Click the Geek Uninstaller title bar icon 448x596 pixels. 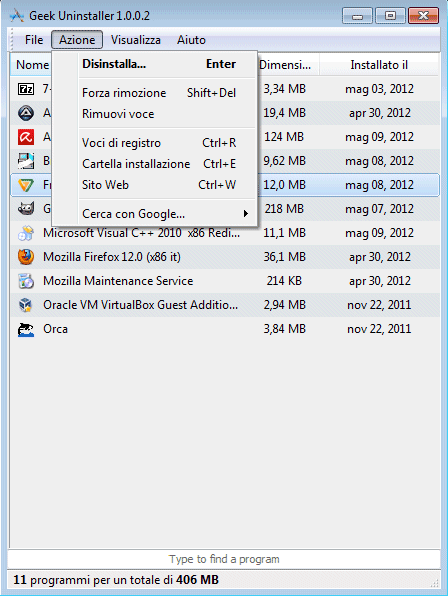[17, 16]
